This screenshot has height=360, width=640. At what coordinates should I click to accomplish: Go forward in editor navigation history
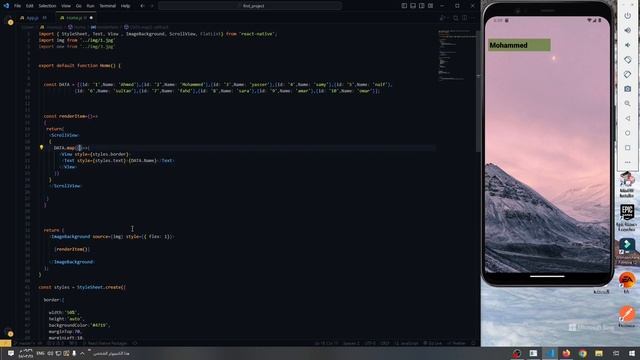coord(152,6)
